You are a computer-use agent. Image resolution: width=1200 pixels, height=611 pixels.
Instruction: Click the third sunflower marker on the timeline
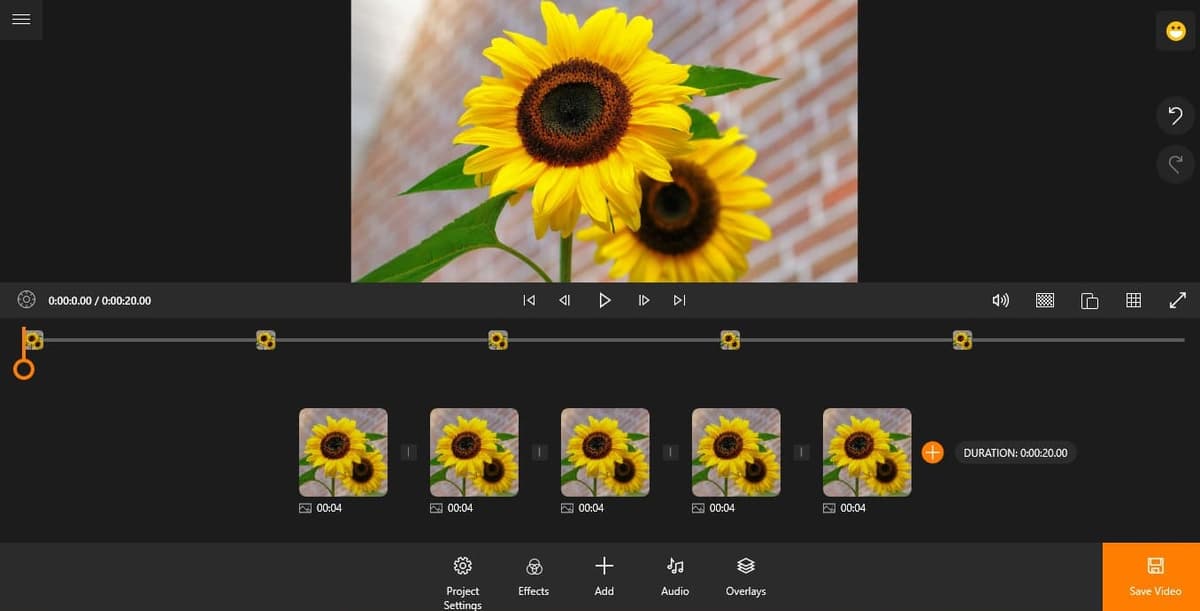(x=498, y=340)
